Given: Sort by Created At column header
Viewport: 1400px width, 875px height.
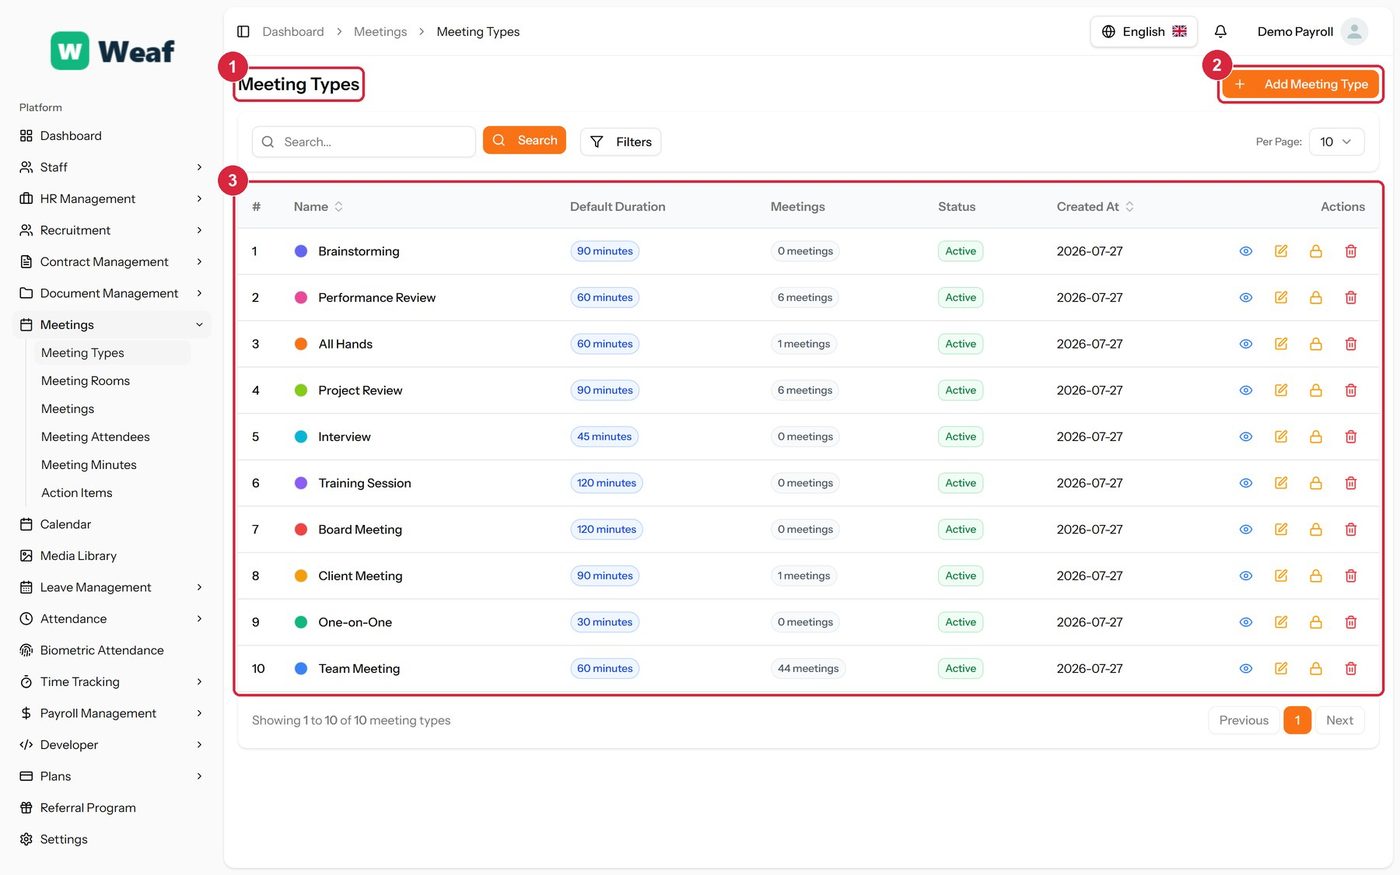Looking at the screenshot, I should pyautogui.click(x=1095, y=207).
